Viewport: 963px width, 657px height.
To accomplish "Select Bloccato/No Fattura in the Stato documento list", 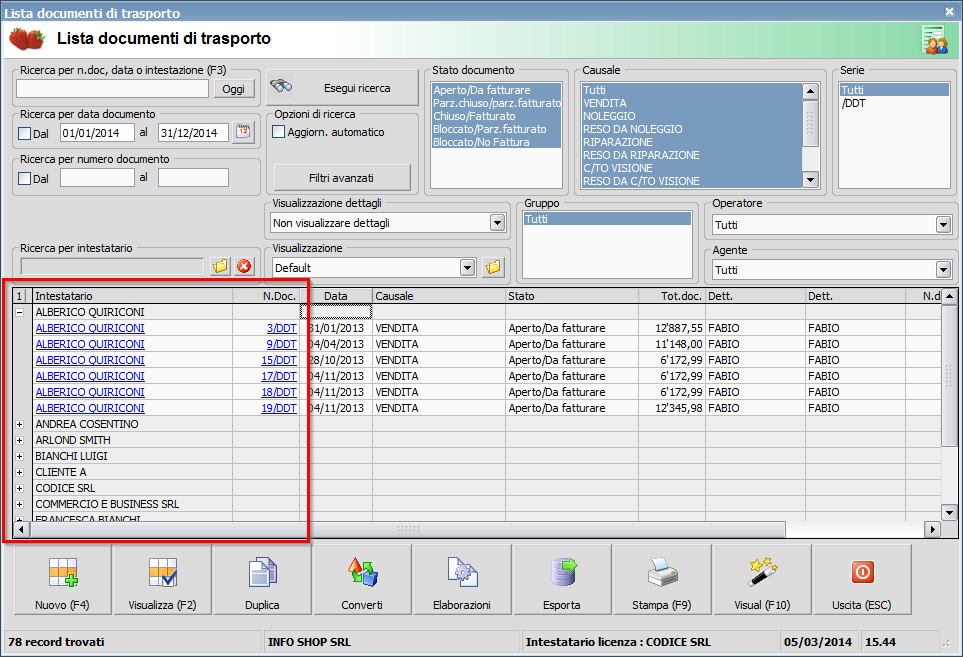I will (496, 142).
